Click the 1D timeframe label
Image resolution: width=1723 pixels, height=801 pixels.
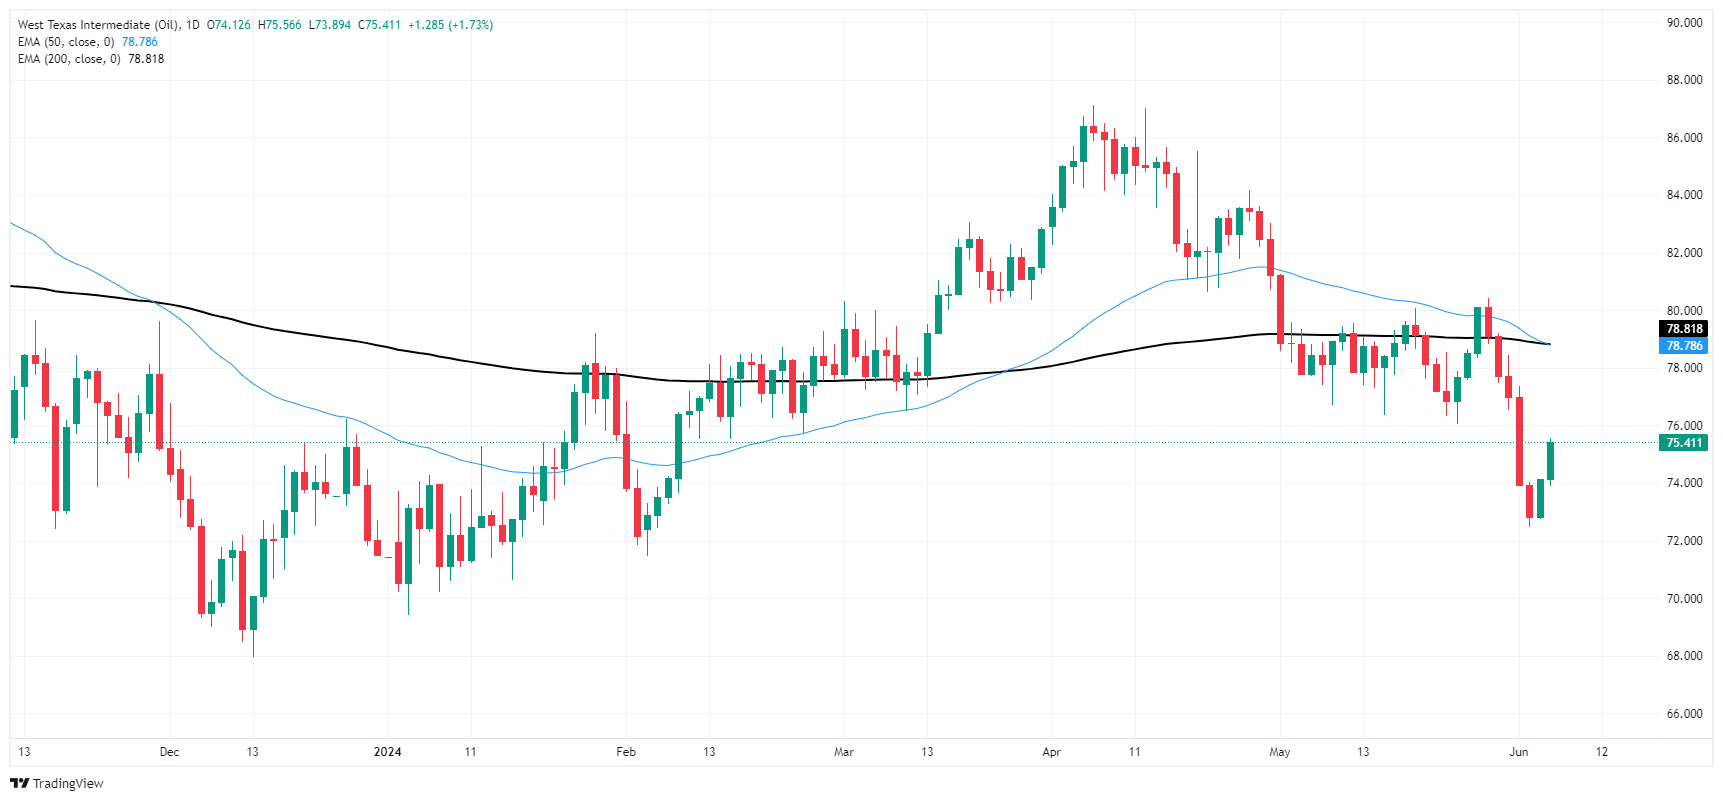coord(193,25)
